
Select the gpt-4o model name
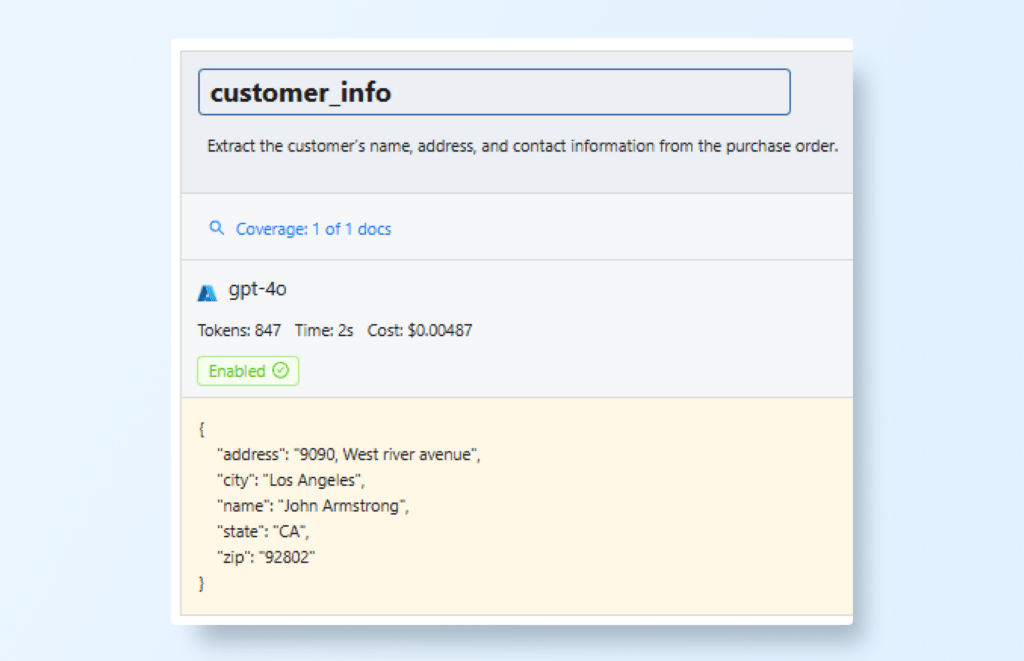point(258,290)
